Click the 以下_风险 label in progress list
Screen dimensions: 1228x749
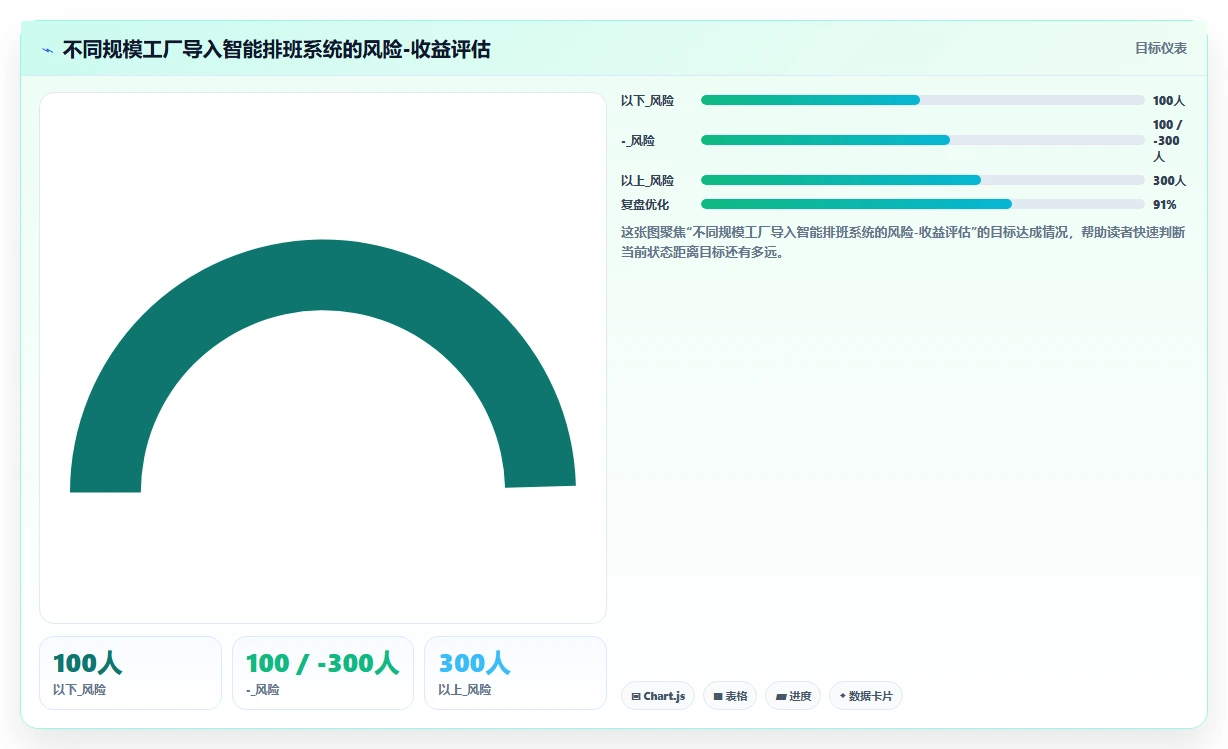(x=647, y=100)
